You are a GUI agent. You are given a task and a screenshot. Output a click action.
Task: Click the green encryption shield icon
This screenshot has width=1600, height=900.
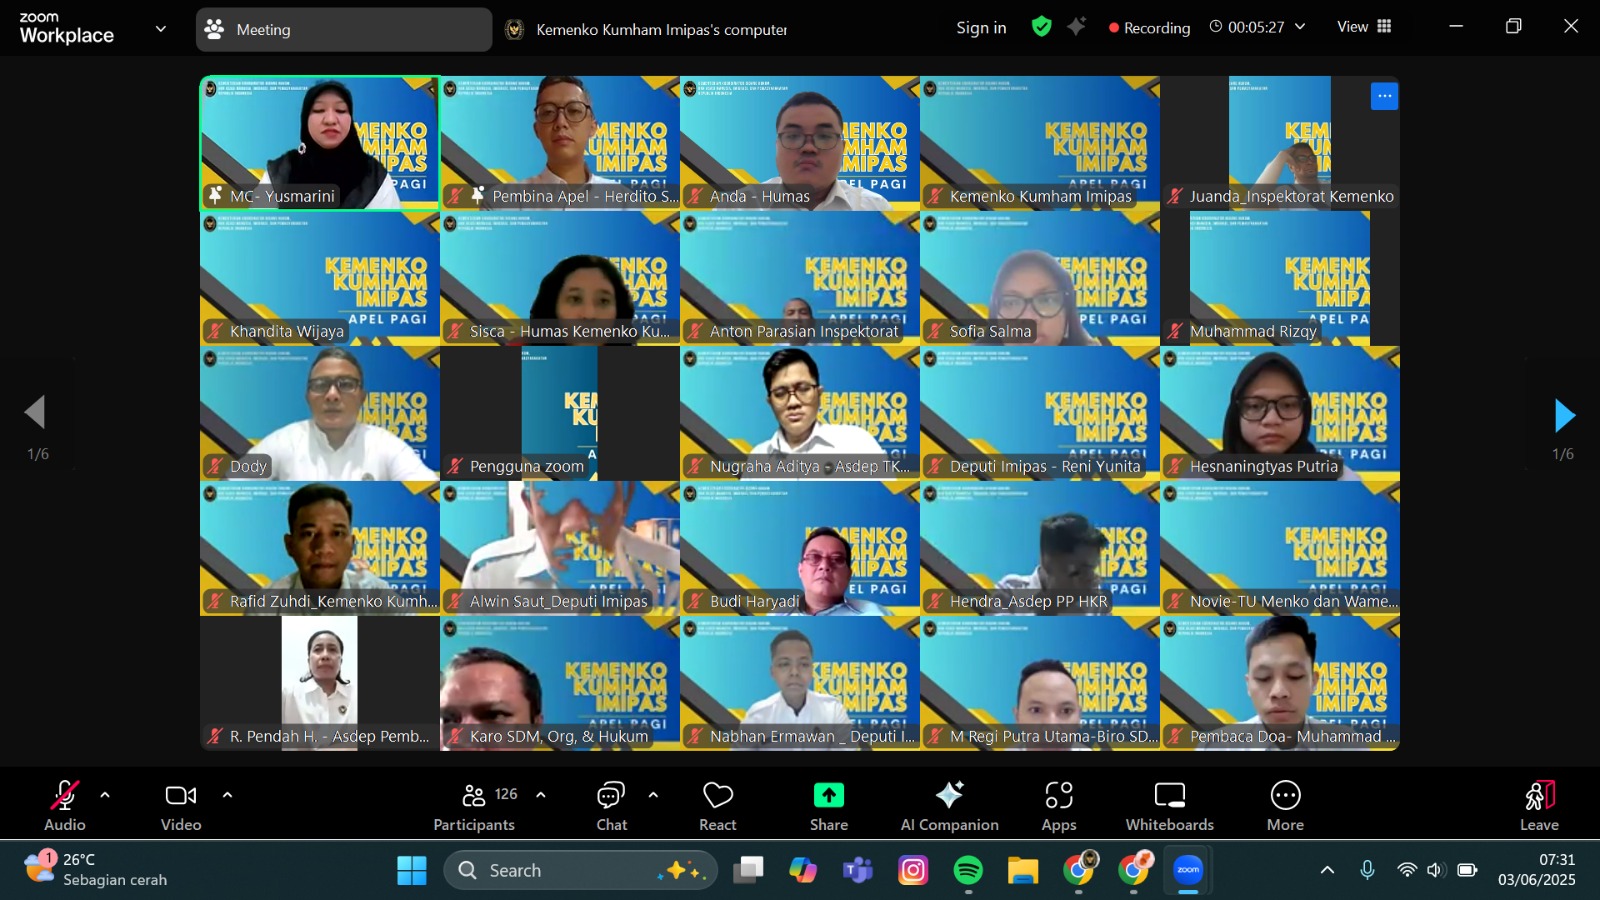click(1041, 27)
